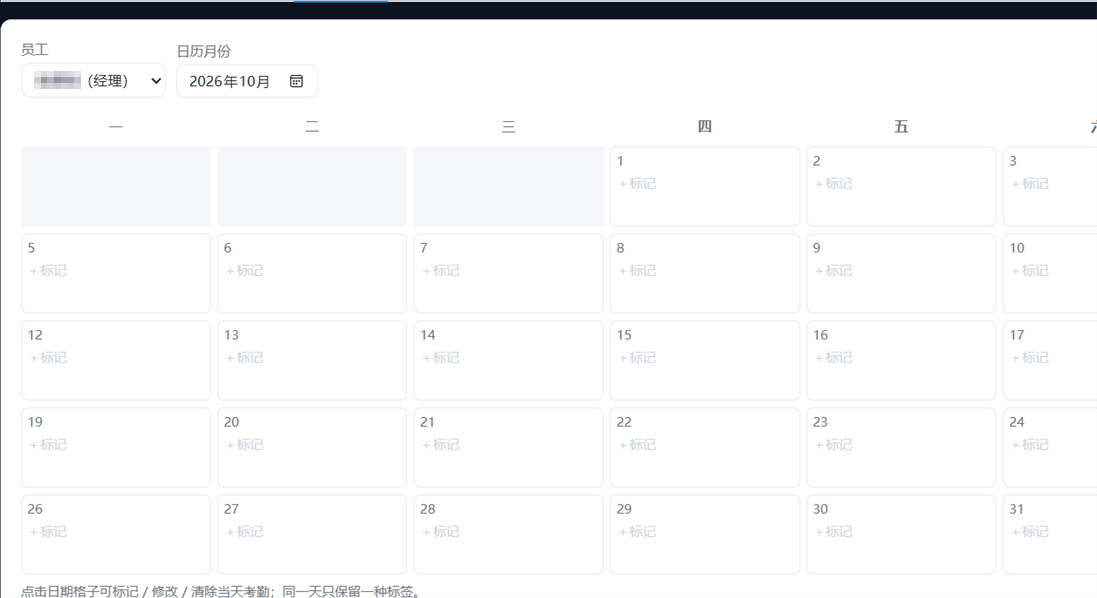Viewport: 1097px width, 598px height.
Task: Add a mark on October 29
Action: click(x=637, y=532)
